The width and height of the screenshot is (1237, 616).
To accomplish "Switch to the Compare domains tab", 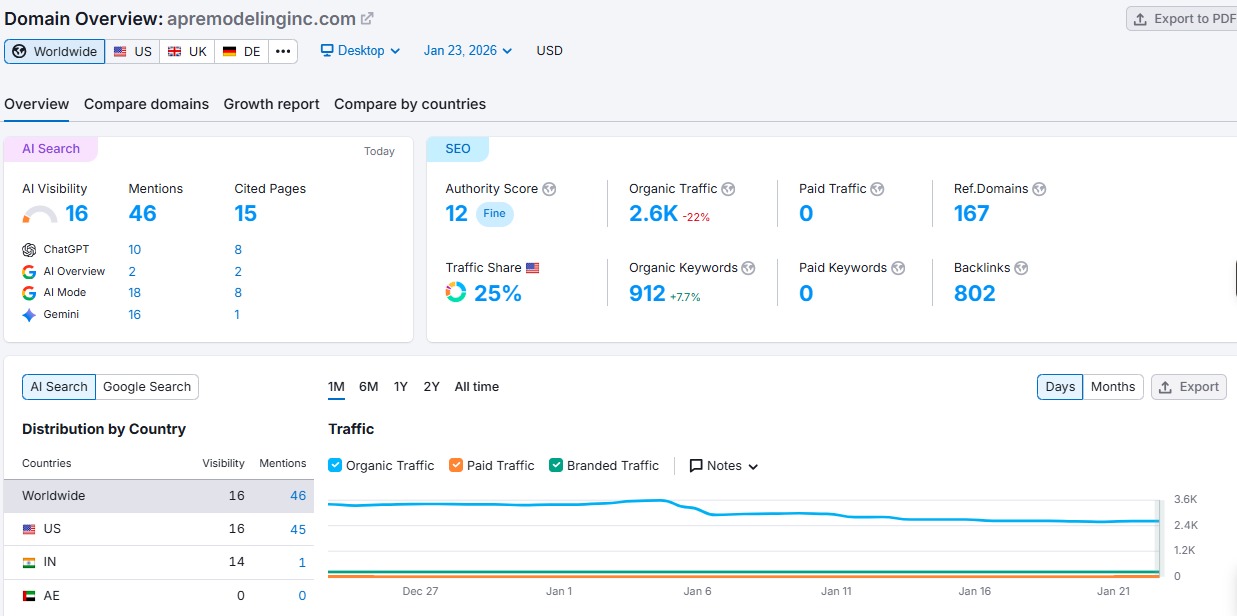I will point(146,103).
